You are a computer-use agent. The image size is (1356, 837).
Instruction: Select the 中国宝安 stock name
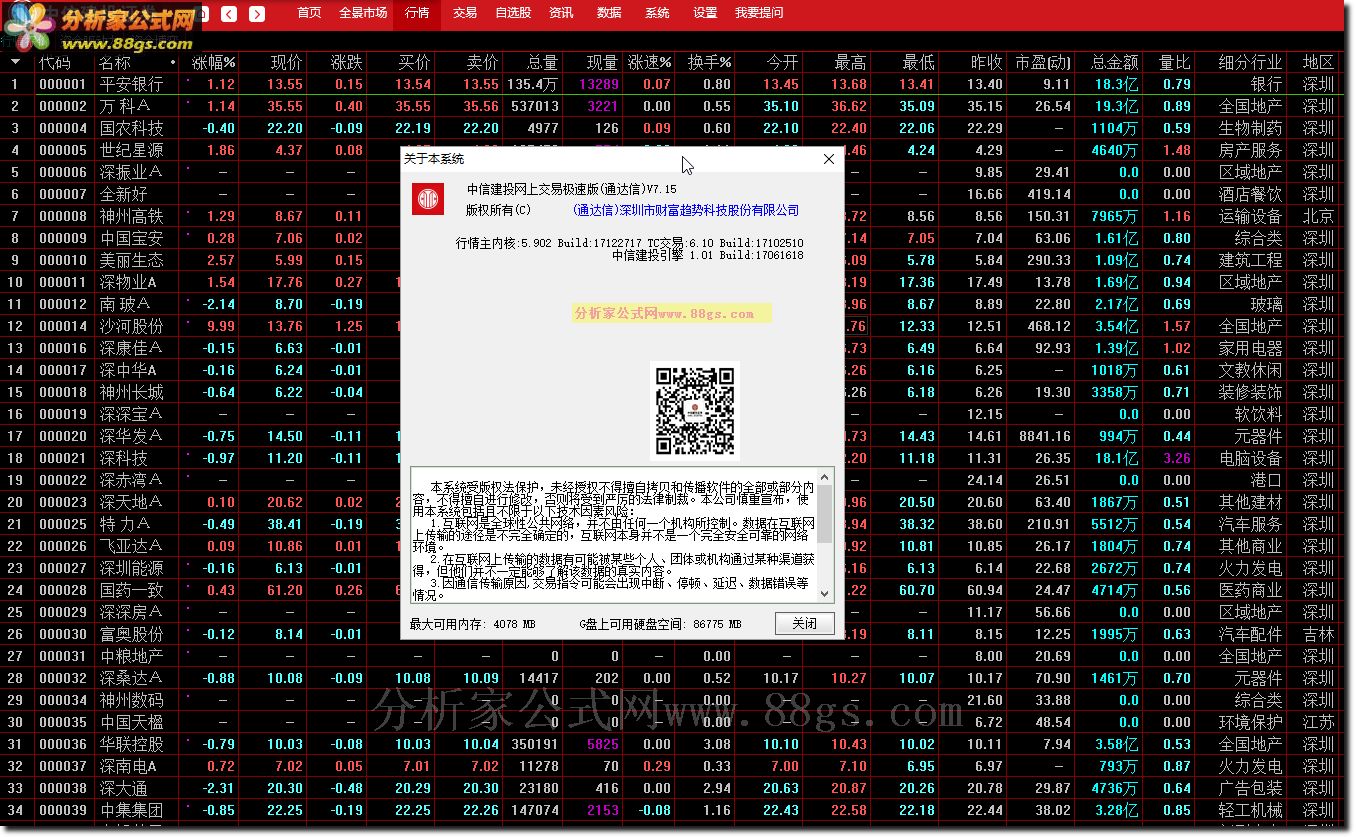tap(131, 238)
